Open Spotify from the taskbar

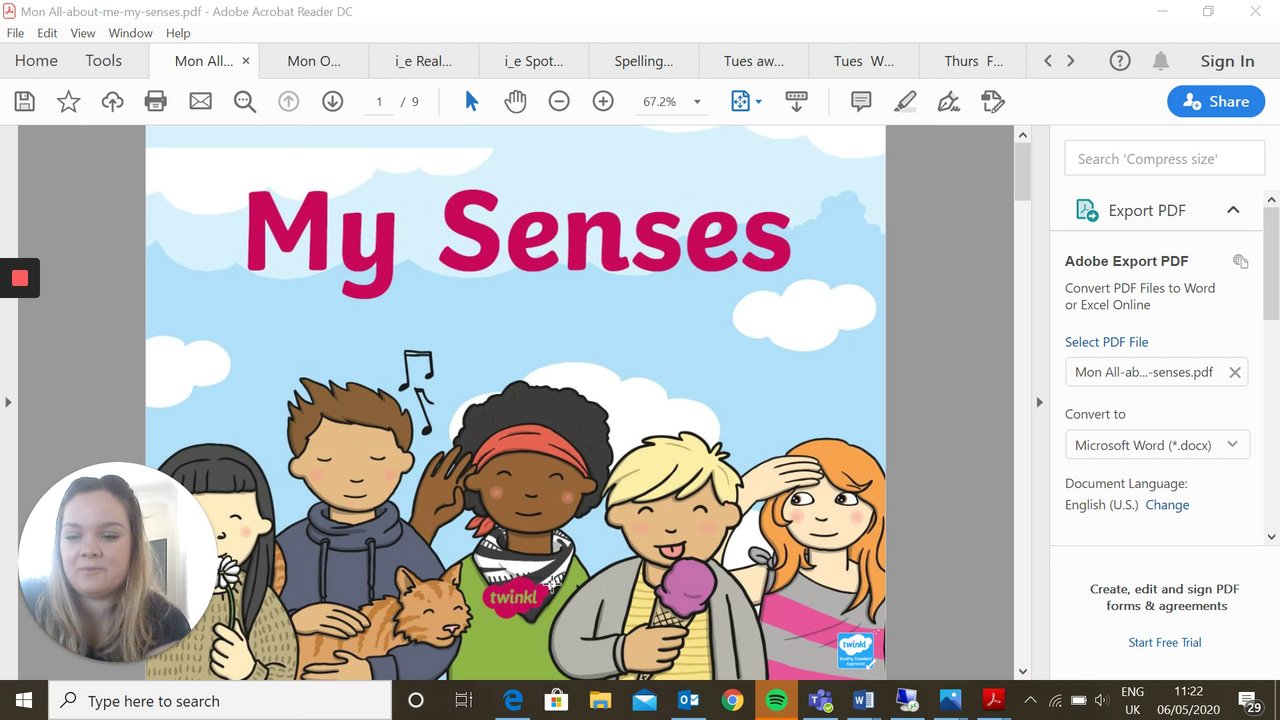point(776,700)
